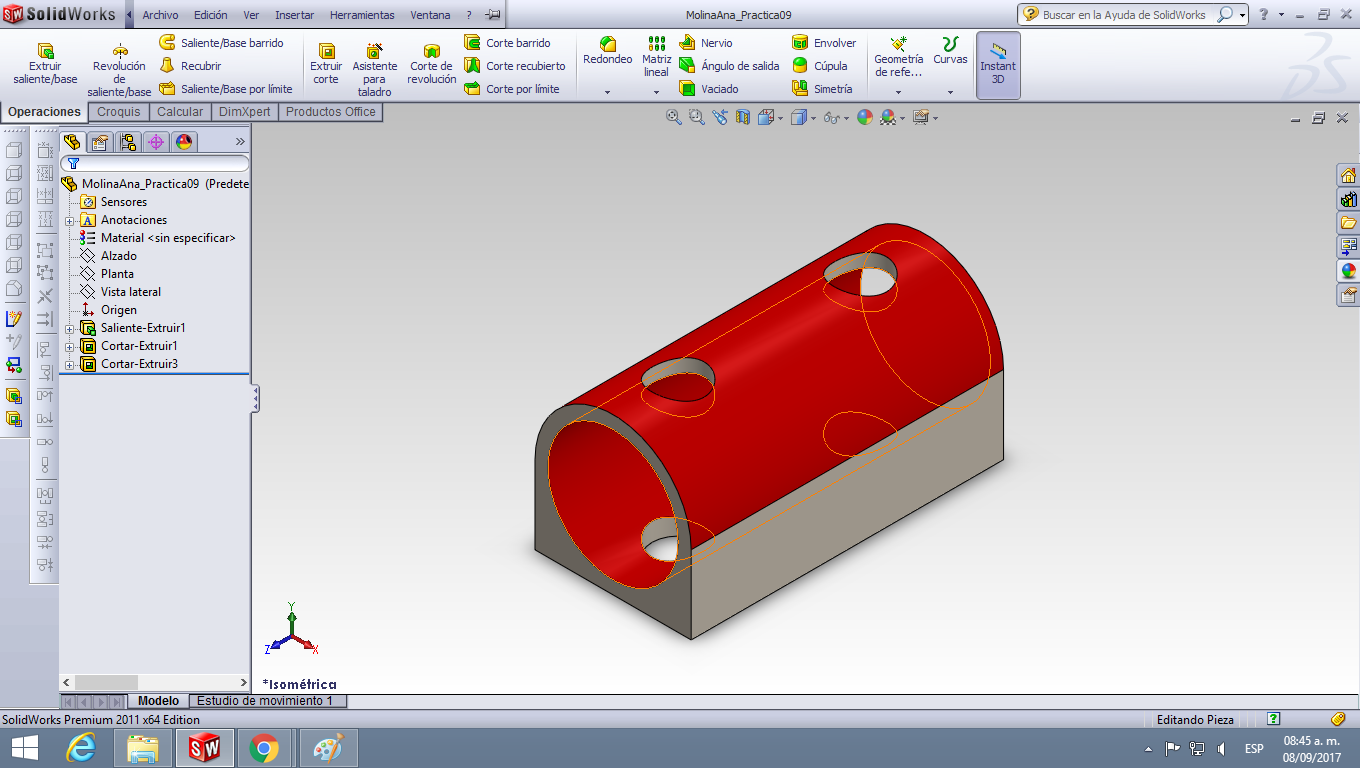1360x768 pixels.
Task: Mute system volume from the tray
Action: coord(1222,746)
